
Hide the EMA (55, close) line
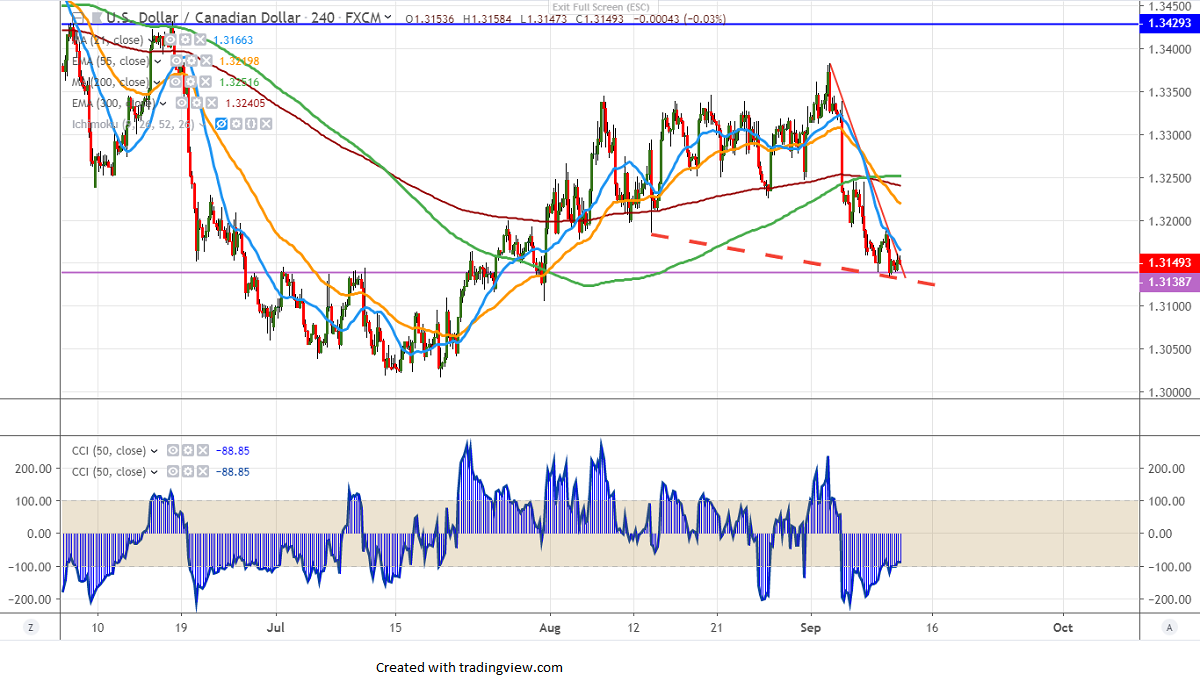[x=176, y=61]
